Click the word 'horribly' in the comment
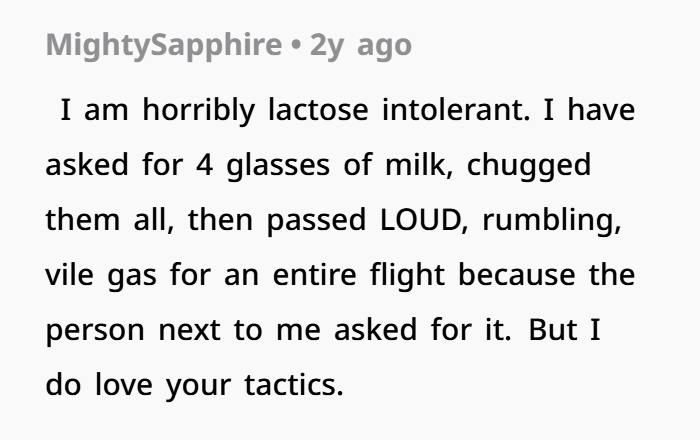 coord(199,110)
